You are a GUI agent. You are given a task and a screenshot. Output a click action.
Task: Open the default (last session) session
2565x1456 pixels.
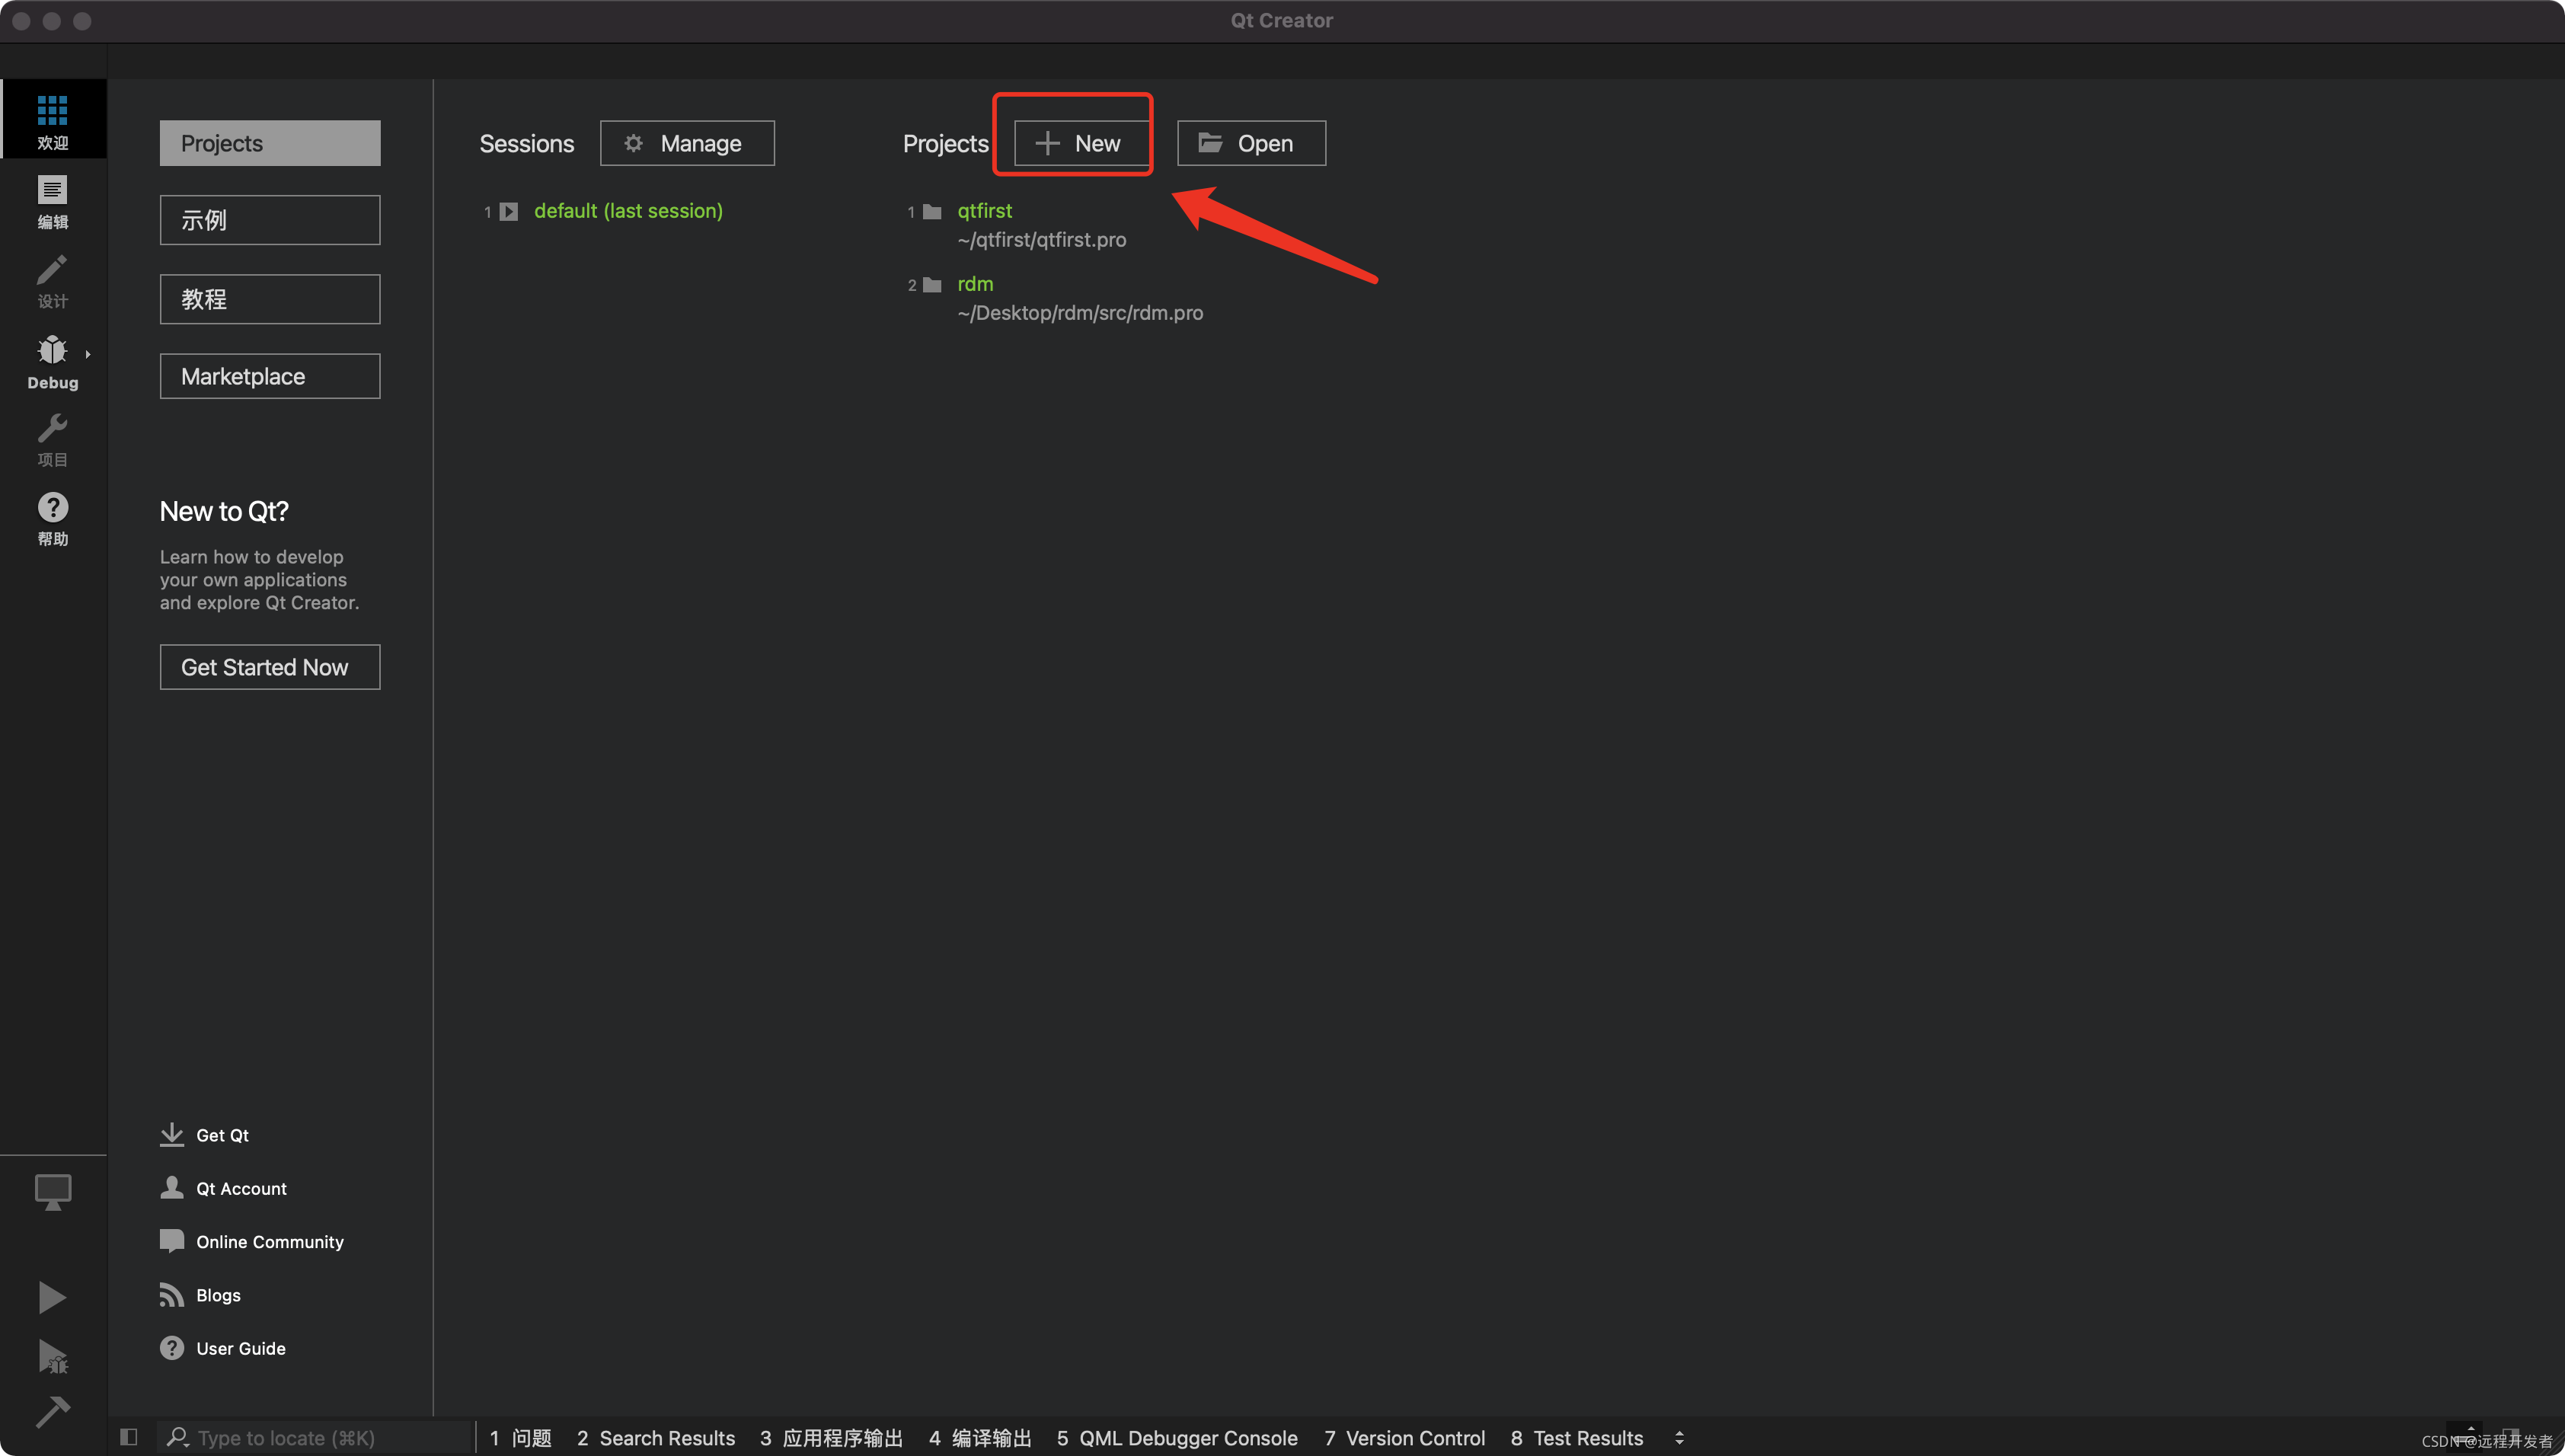(x=628, y=211)
